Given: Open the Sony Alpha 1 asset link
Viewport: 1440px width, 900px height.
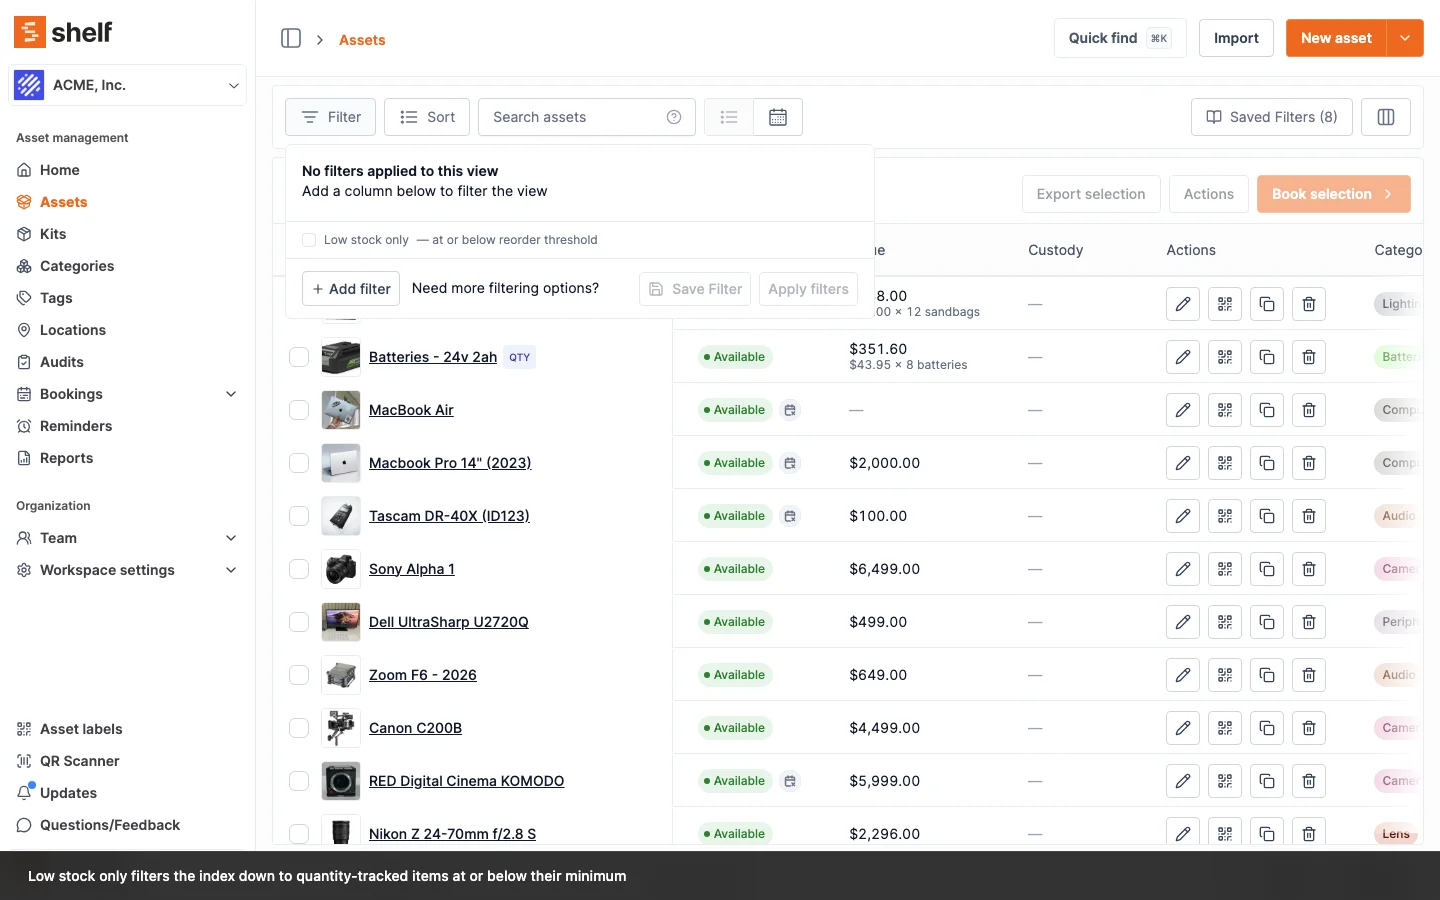Looking at the screenshot, I should (x=411, y=569).
